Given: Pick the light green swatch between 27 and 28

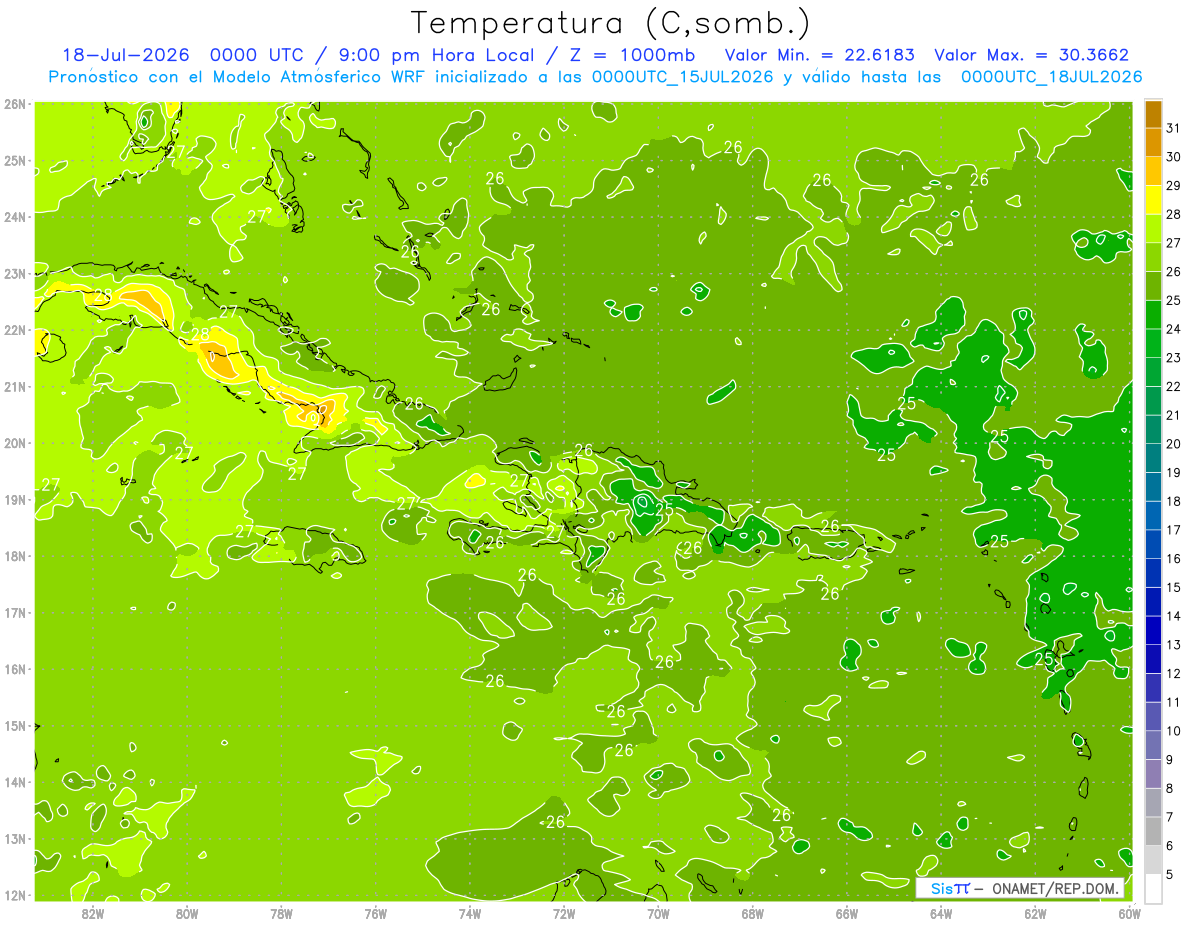Looking at the screenshot, I should click(1153, 229).
